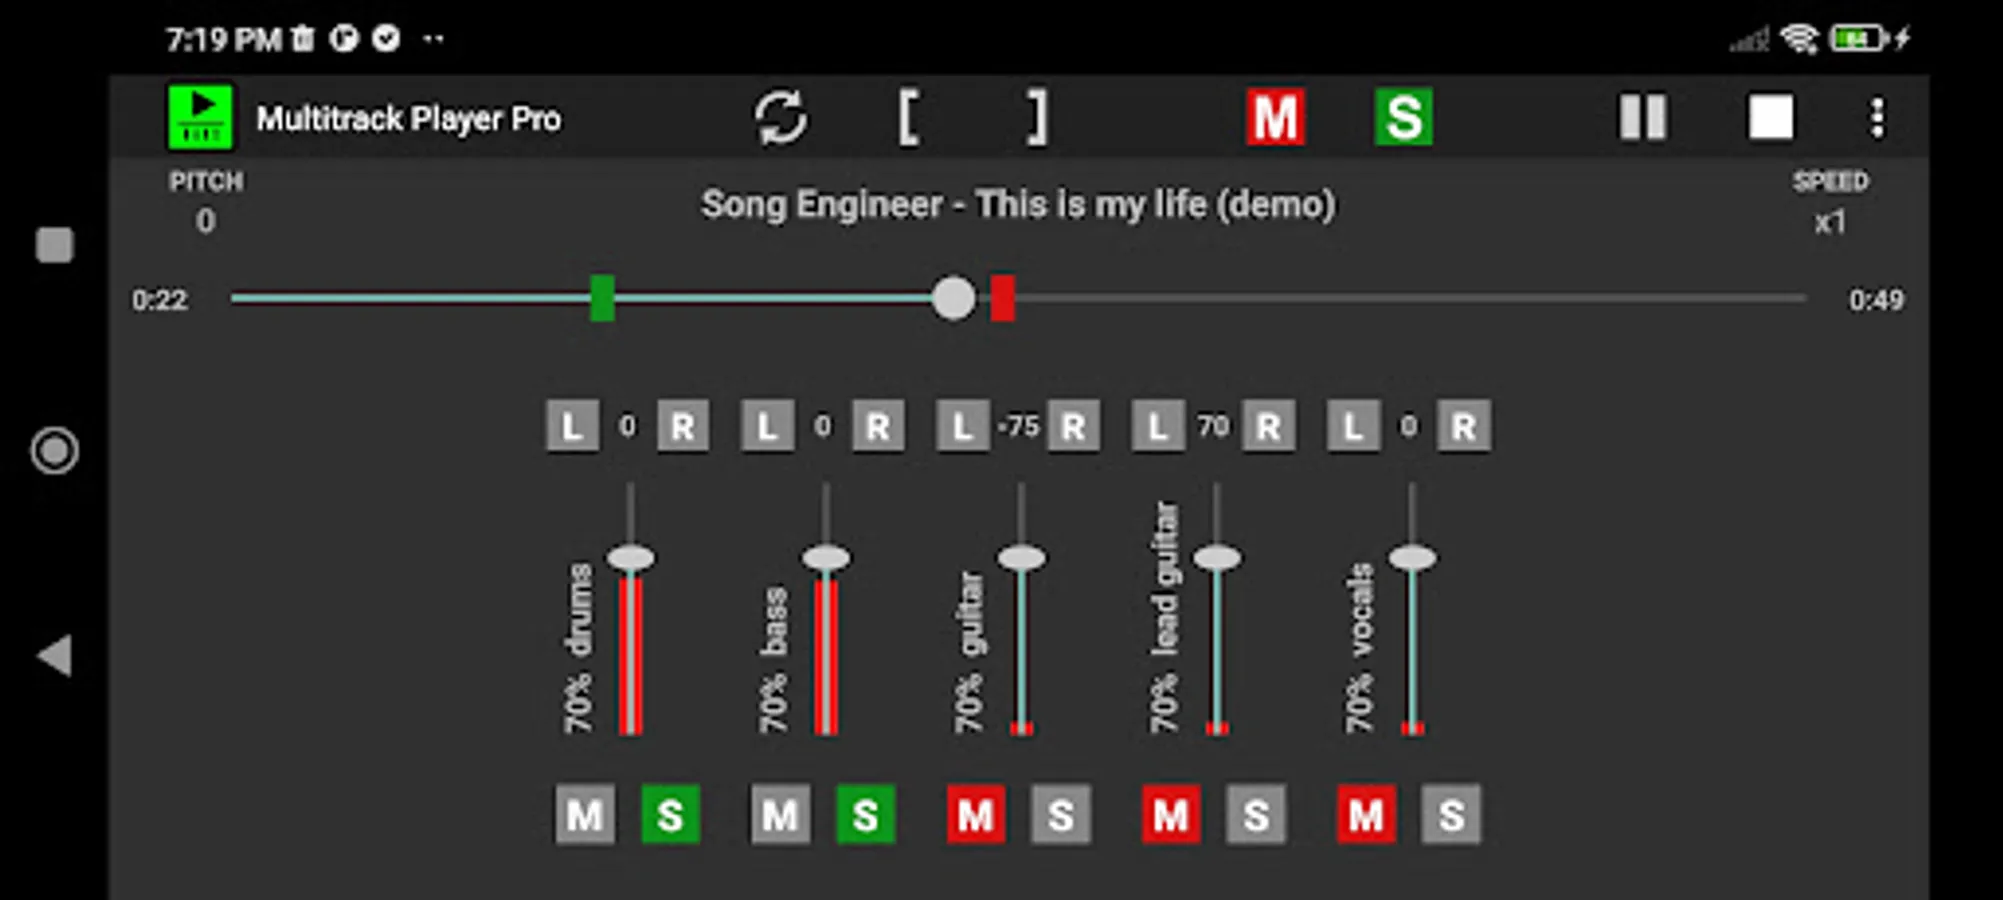Click the Multitrack Player Pro app icon
Screen dimensions: 2003x900
pyautogui.click(x=200, y=117)
